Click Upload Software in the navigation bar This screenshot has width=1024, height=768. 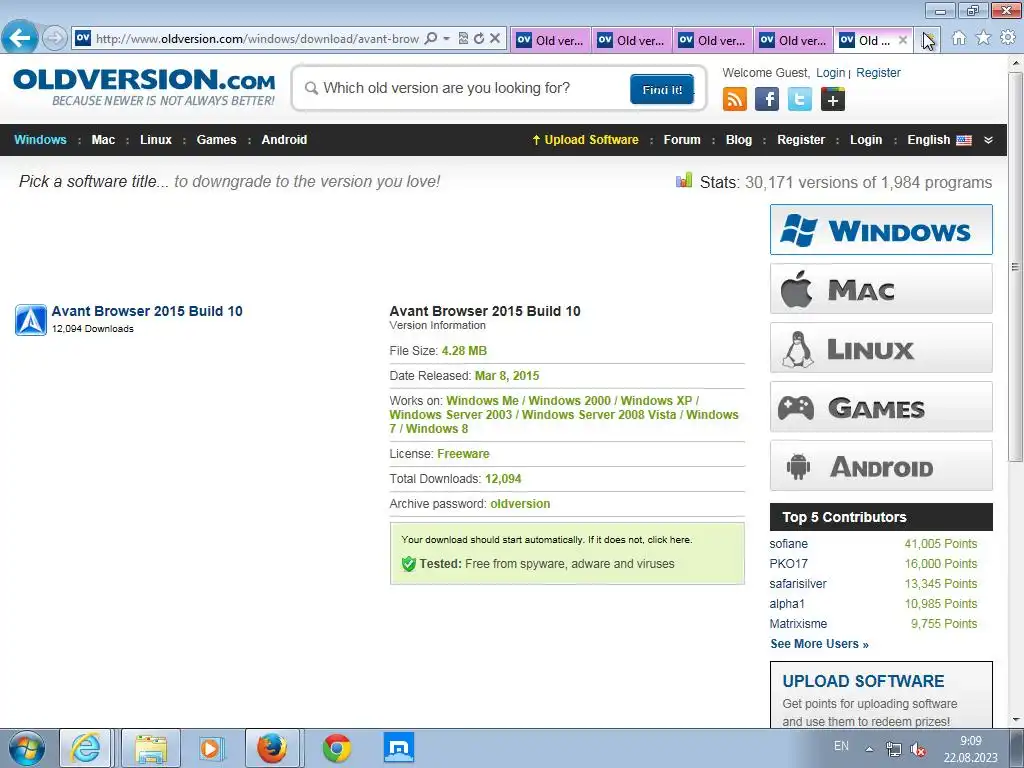tap(586, 140)
